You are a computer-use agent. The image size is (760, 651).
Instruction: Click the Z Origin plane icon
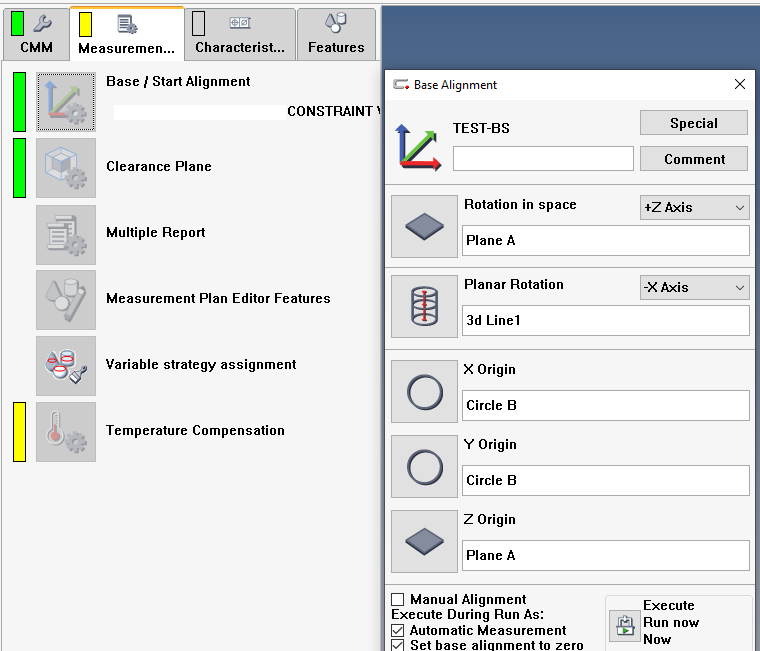pos(425,541)
